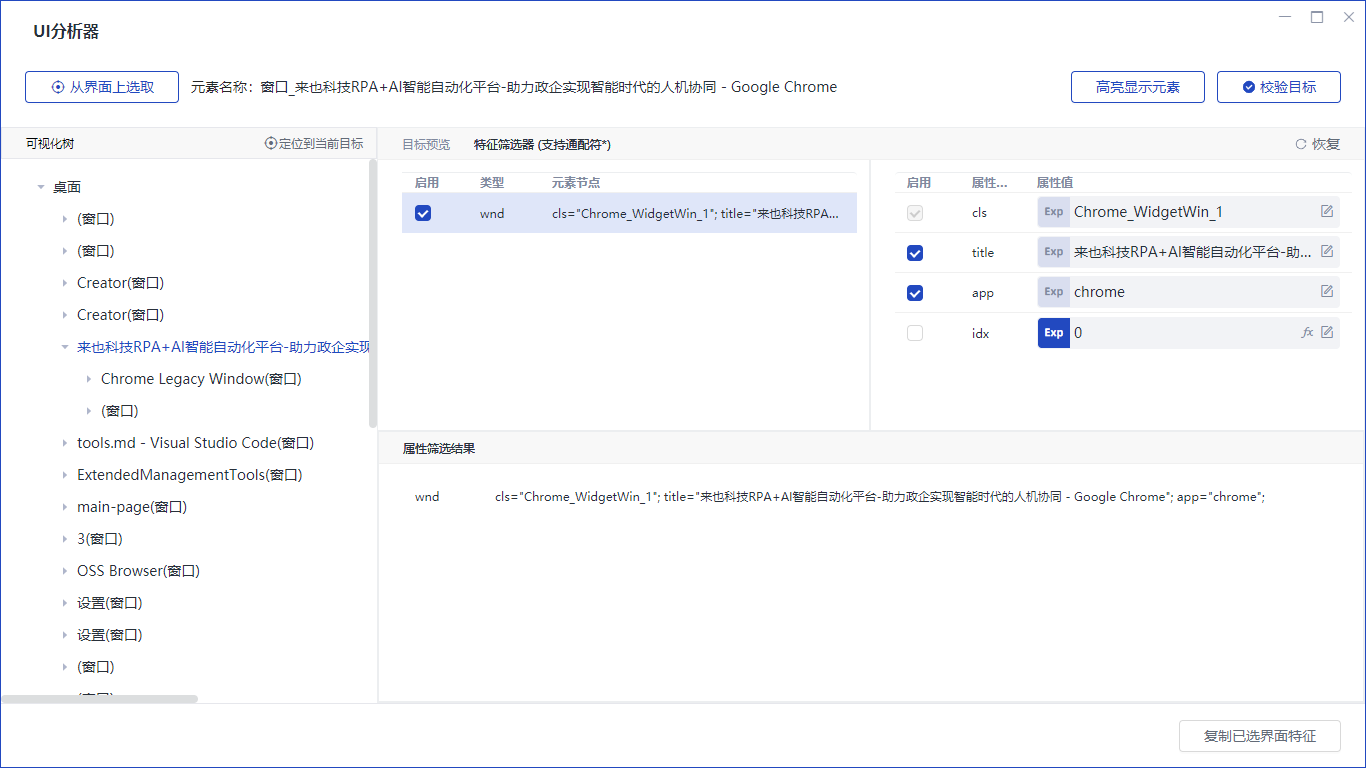1366x768 pixels.
Task: Minimize the UI分析器 window
Action: tap(1284, 17)
